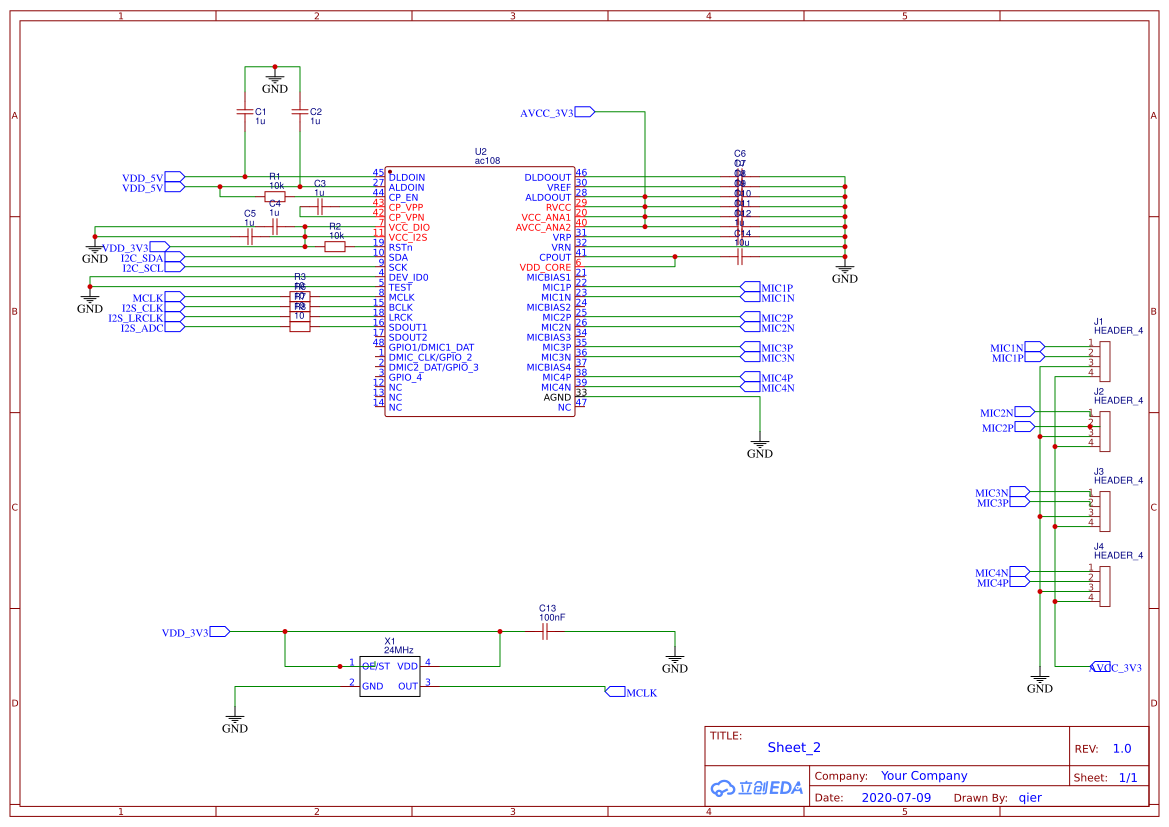1169x827 pixels.
Task: Click the EasyEDA logo in the title block
Action: click(x=757, y=788)
